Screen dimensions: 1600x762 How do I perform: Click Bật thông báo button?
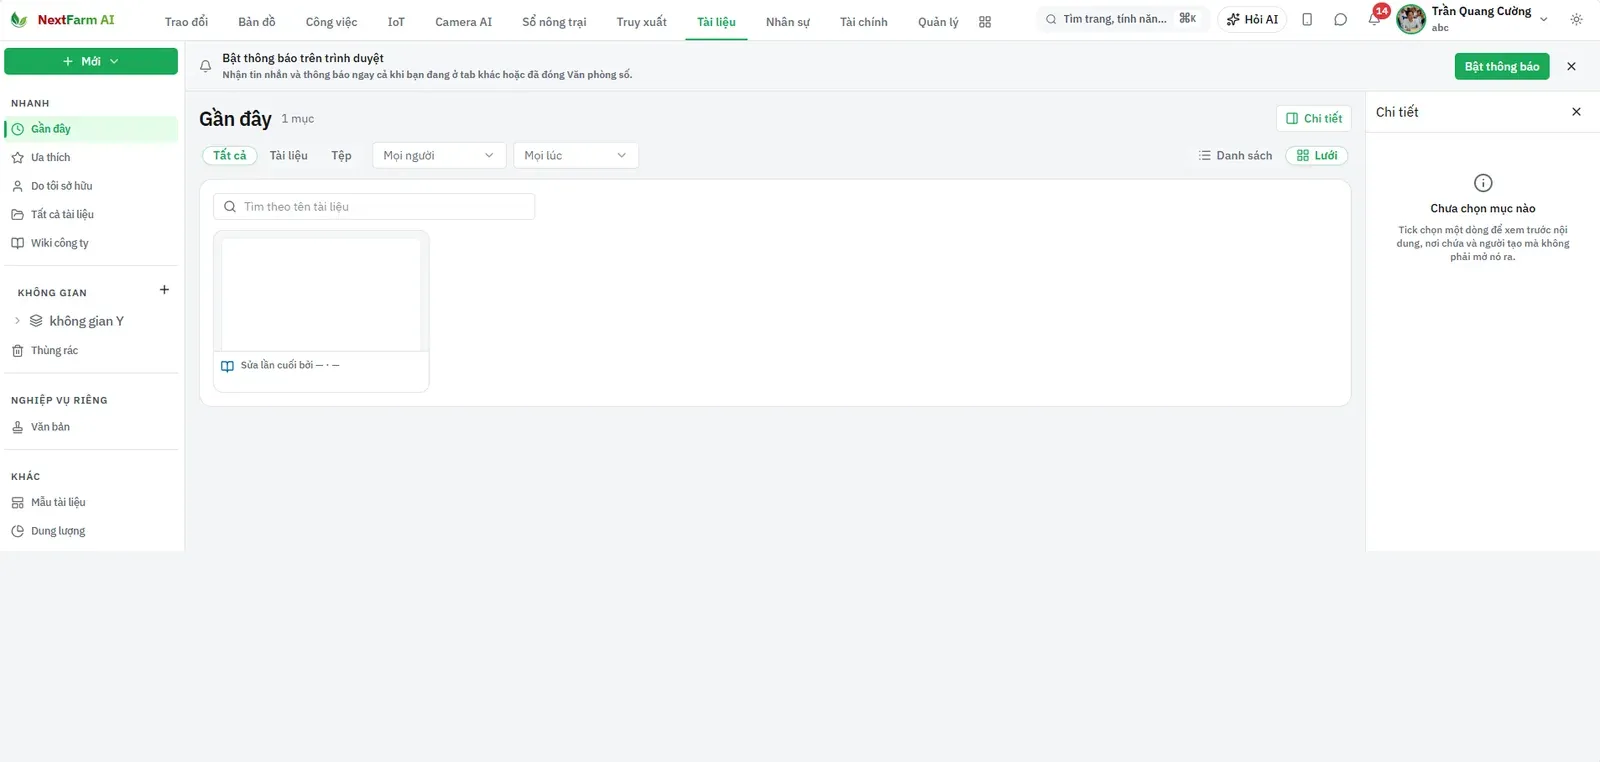coord(1502,66)
